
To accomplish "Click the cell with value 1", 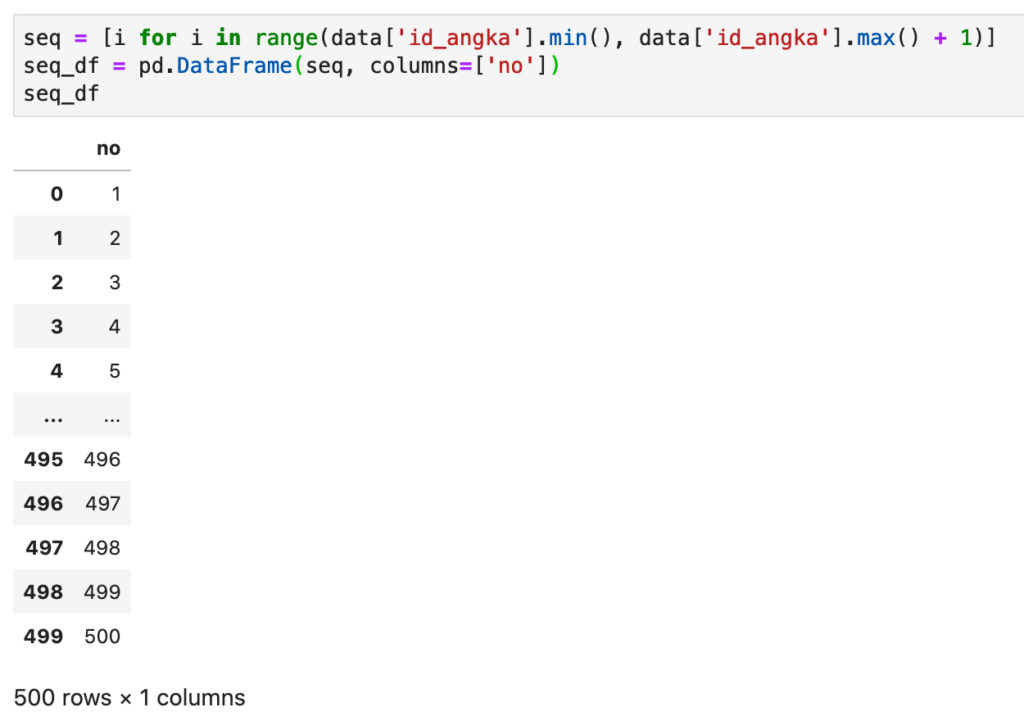I will [x=116, y=194].
